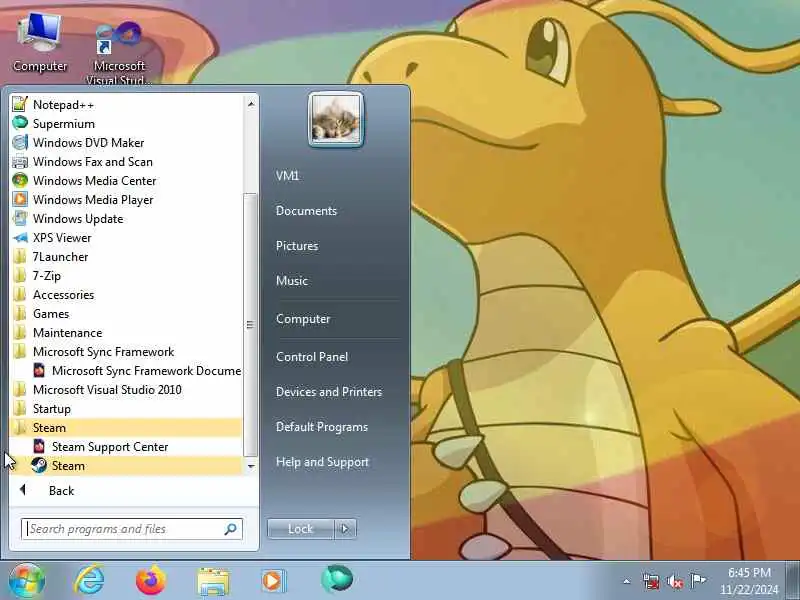Open Windows DVD Maker
800x600 pixels.
click(126, 142)
